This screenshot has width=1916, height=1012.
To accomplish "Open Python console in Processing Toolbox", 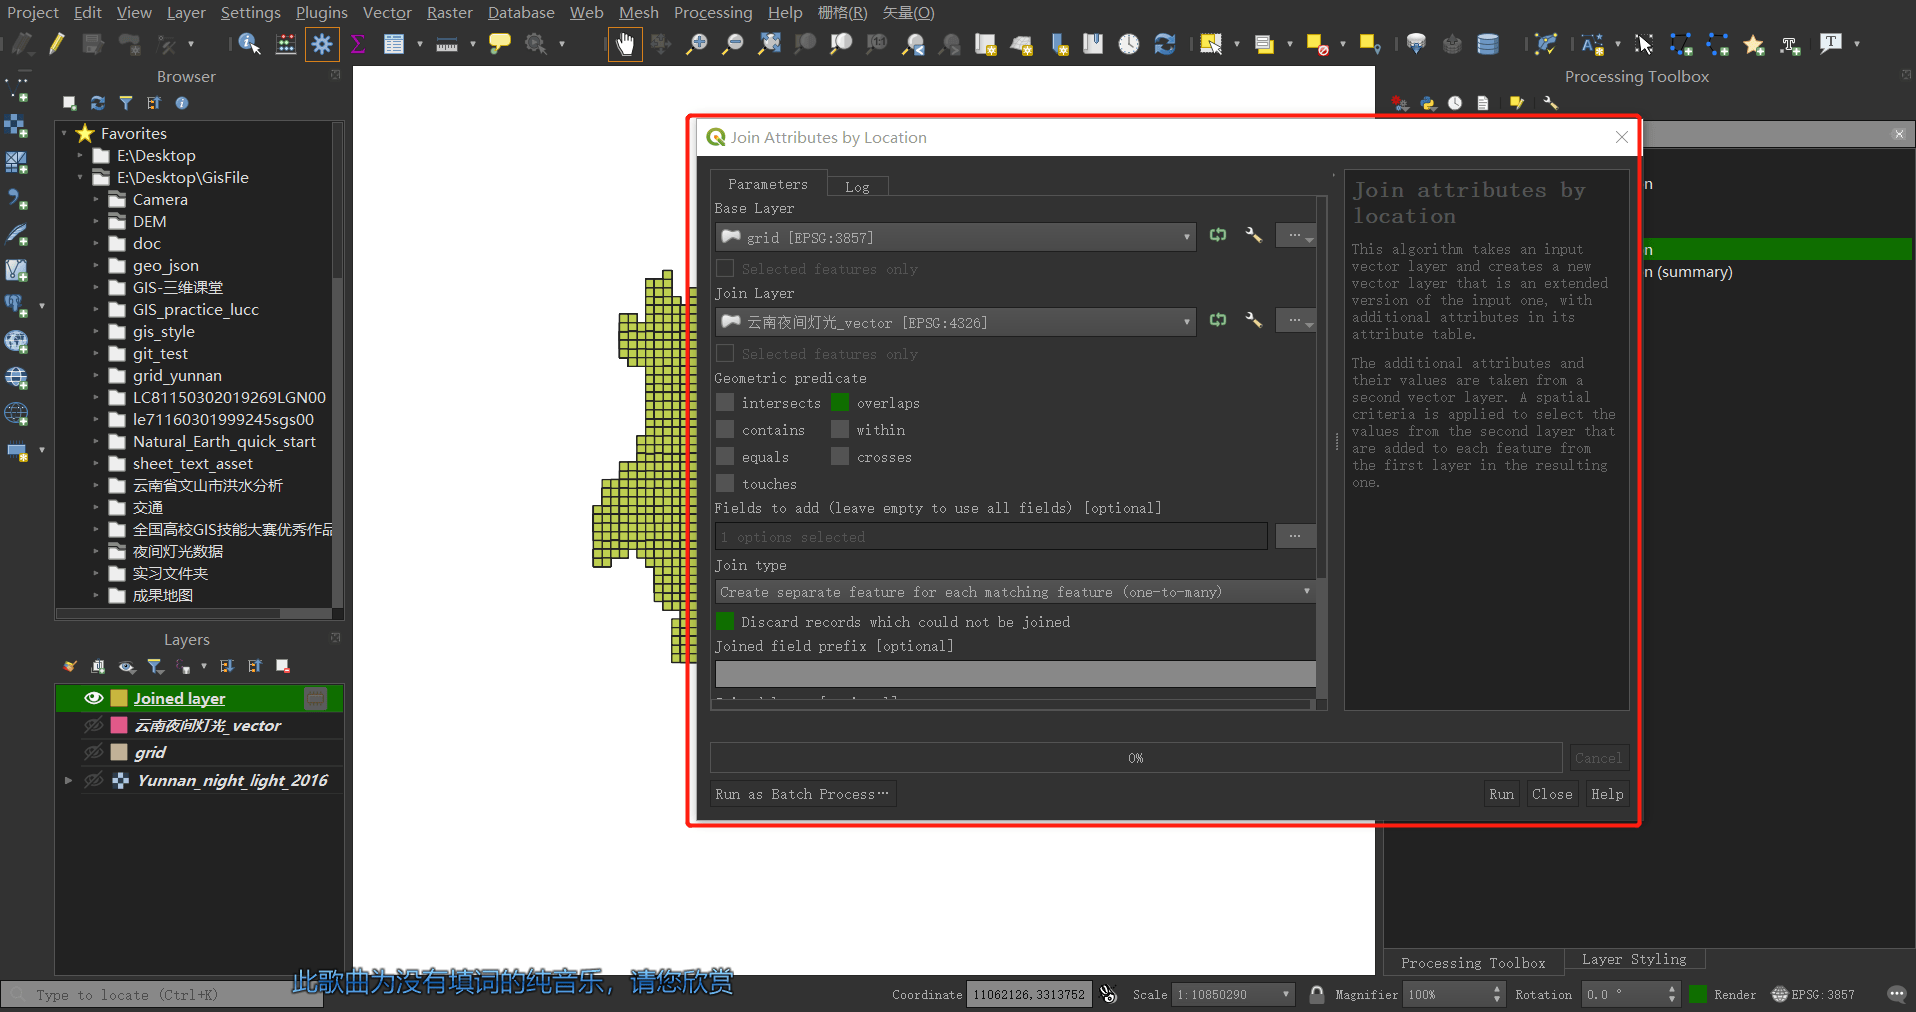I will (x=1428, y=103).
